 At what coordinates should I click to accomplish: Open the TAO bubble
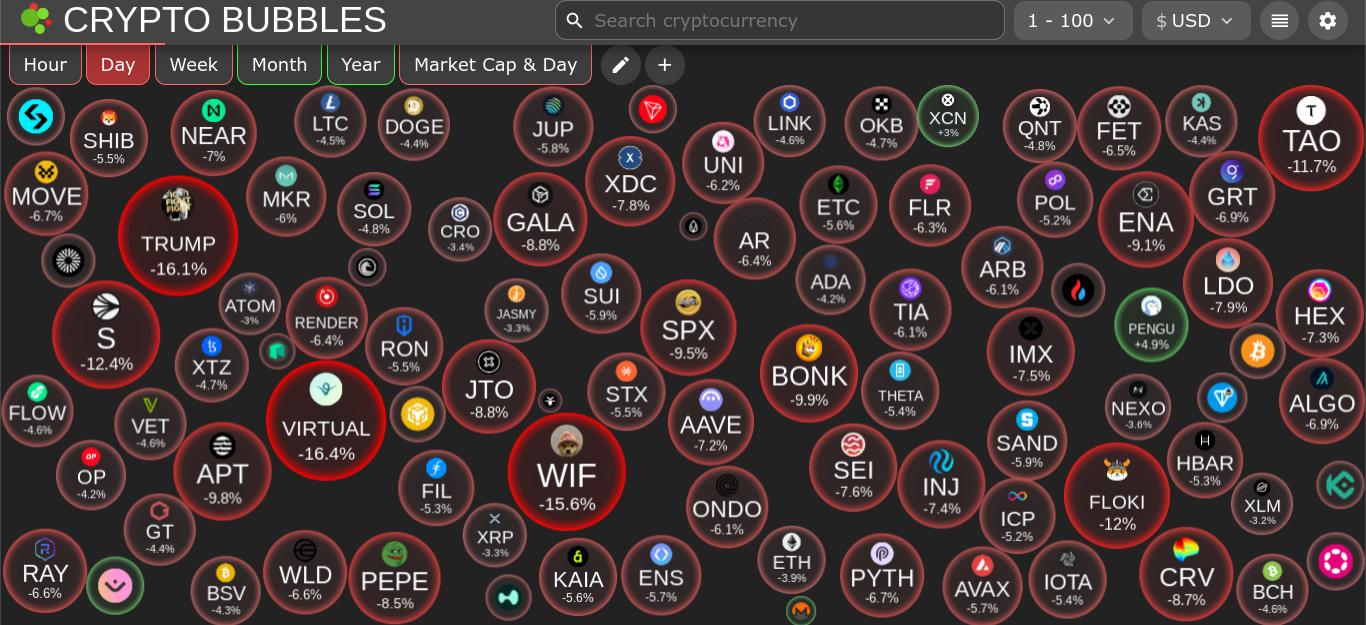point(1311,138)
